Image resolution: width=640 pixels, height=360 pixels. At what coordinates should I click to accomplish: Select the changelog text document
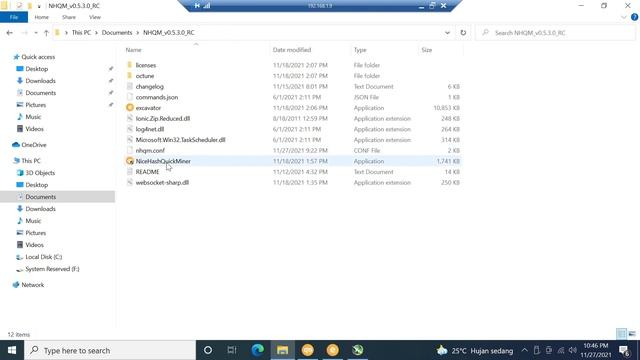[149, 87]
